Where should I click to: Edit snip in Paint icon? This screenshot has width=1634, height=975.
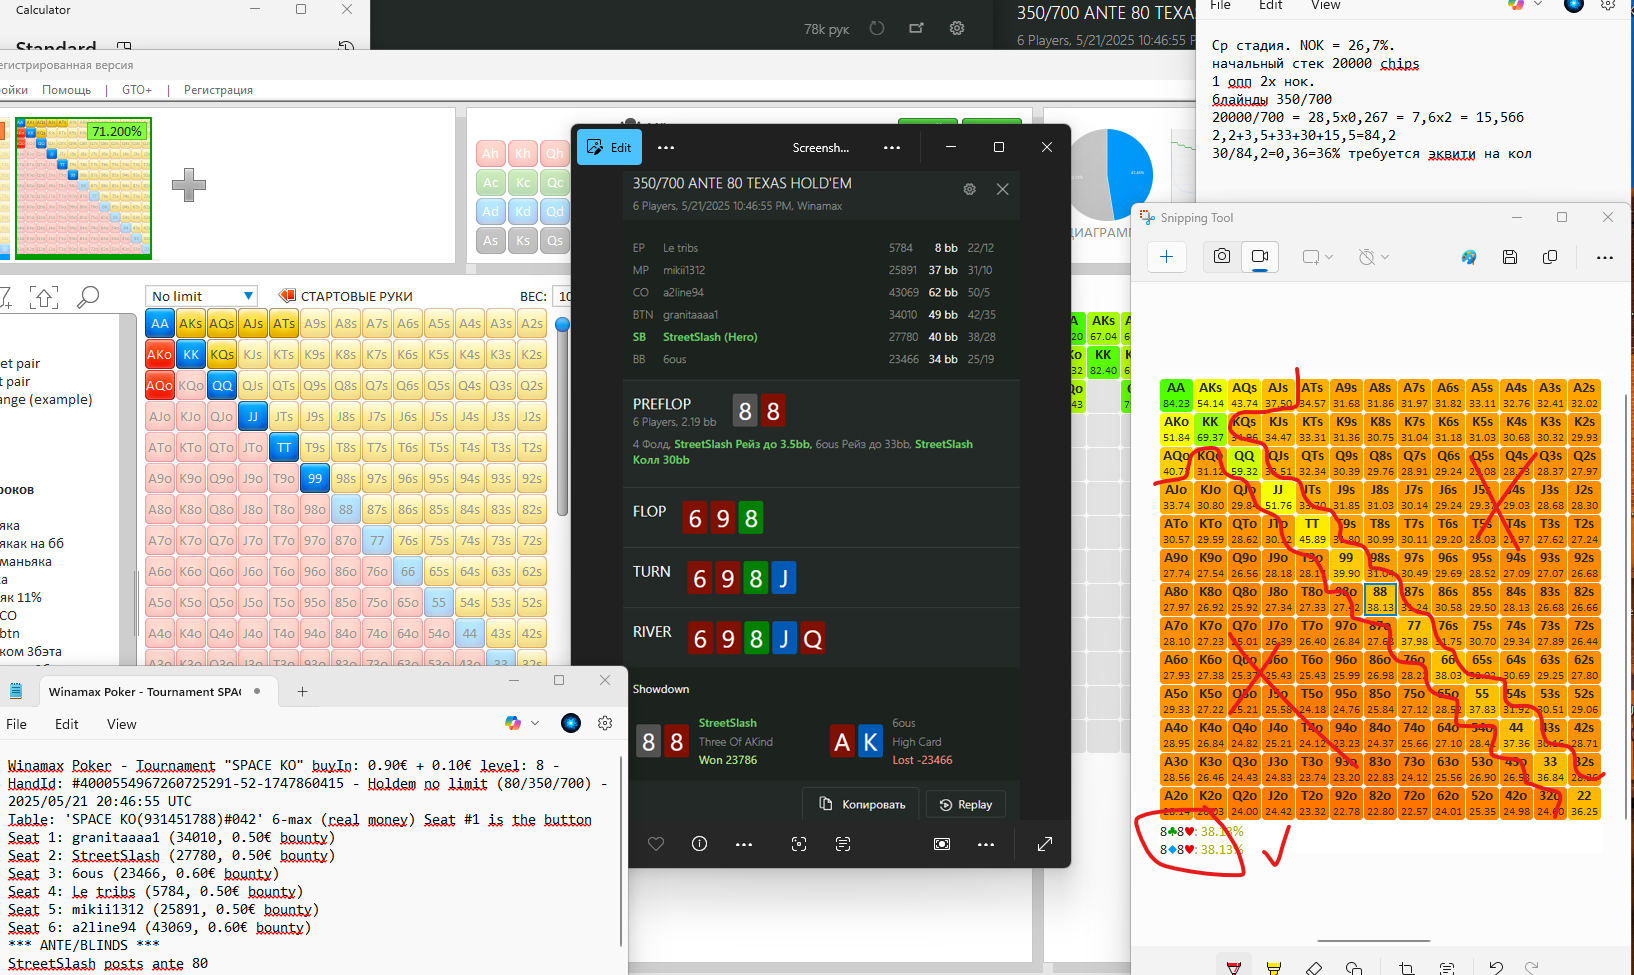tap(1469, 257)
